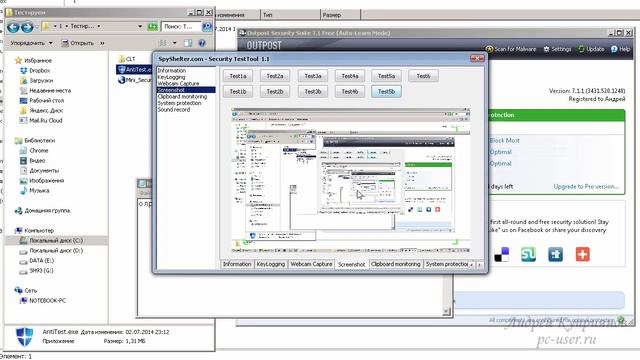Click the Delicious share icon in Outpost
This screenshot has height=360, width=640.
click(x=502, y=254)
